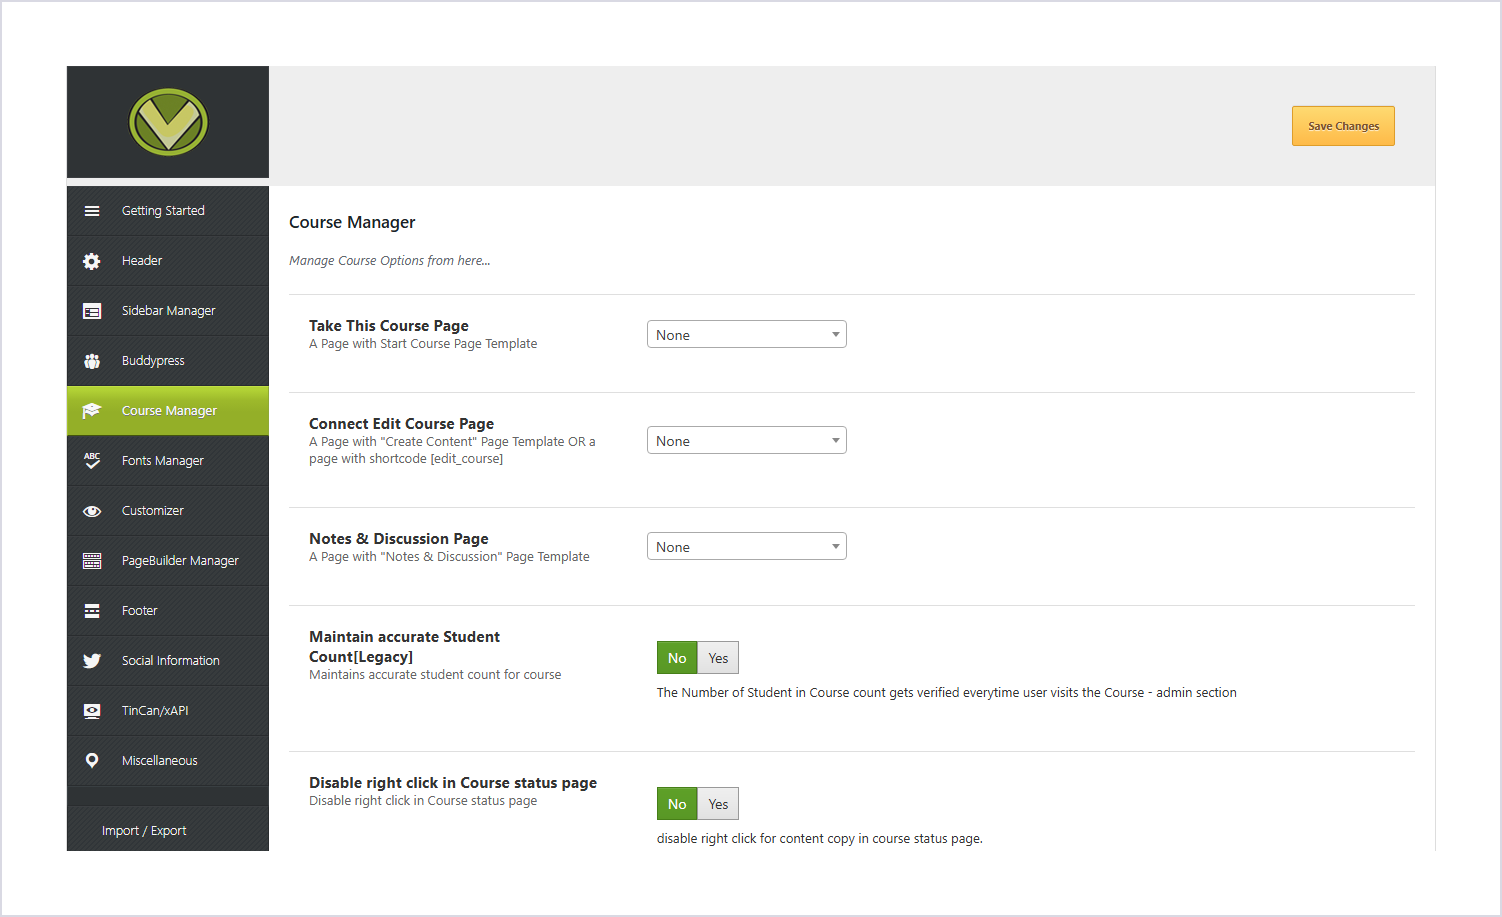This screenshot has height=917, width=1502.
Task: Go to Miscellaneous settings
Action: [168, 761]
